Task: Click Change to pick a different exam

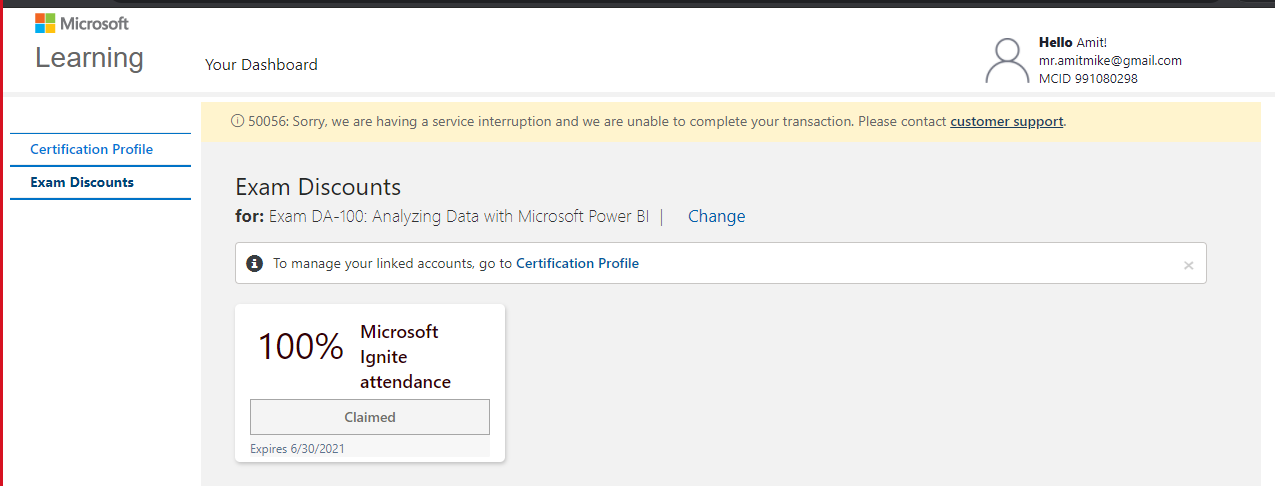Action: coord(716,216)
